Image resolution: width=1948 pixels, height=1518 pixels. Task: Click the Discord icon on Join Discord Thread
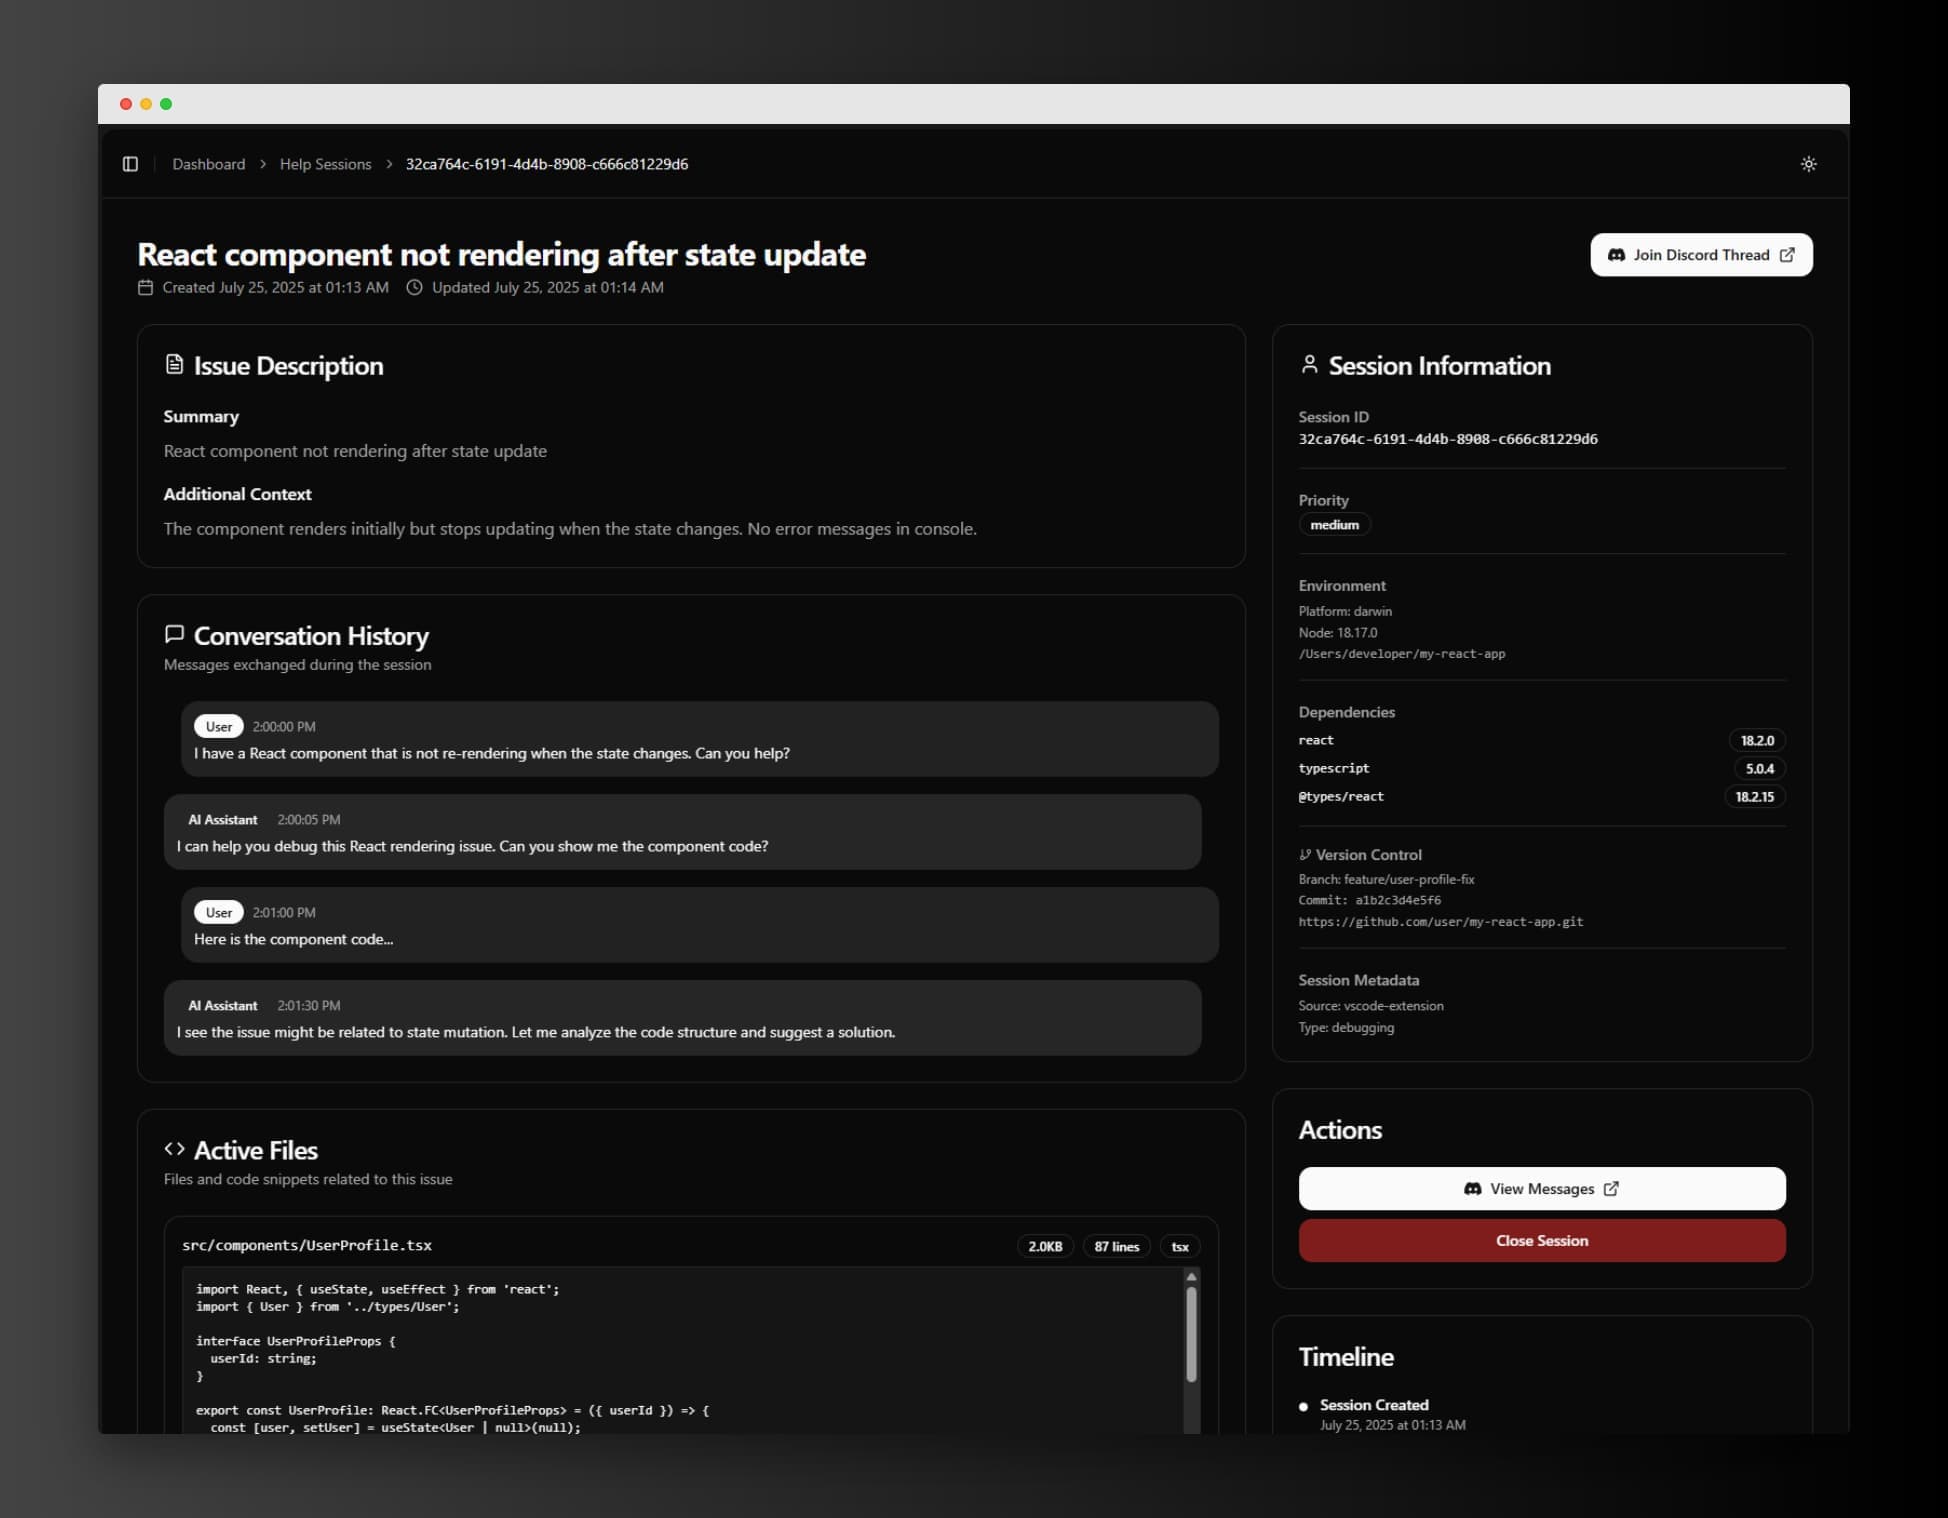(1615, 255)
